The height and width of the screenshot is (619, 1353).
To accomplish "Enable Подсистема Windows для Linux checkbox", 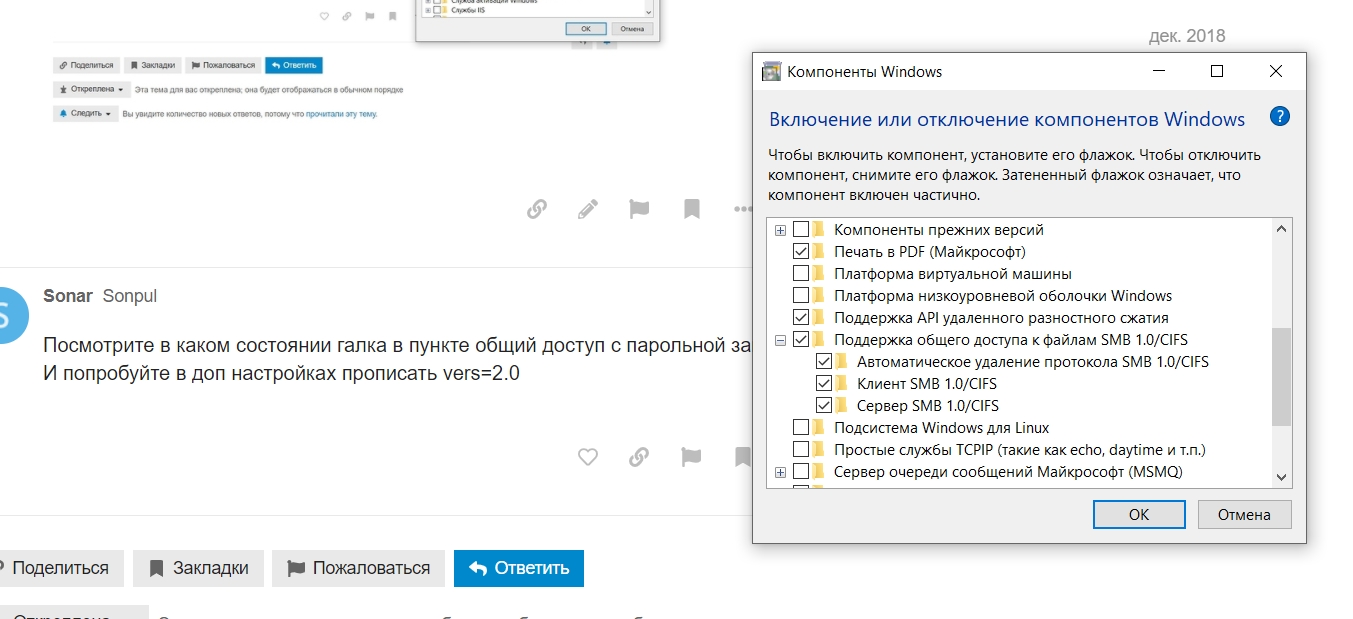I will (801, 428).
